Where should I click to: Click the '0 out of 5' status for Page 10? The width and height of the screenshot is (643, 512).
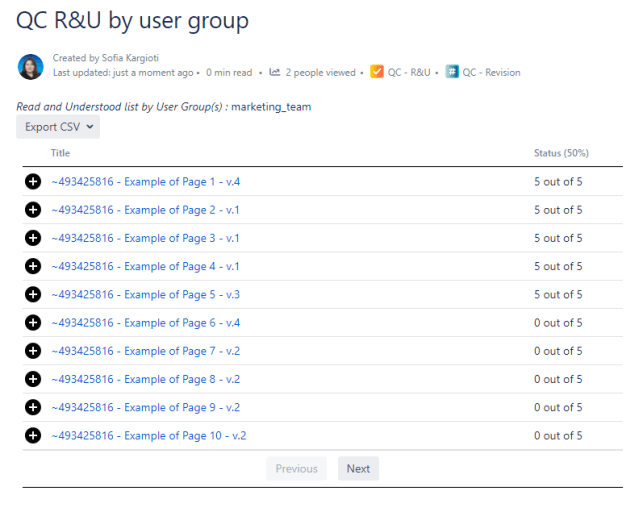tap(558, 435)
